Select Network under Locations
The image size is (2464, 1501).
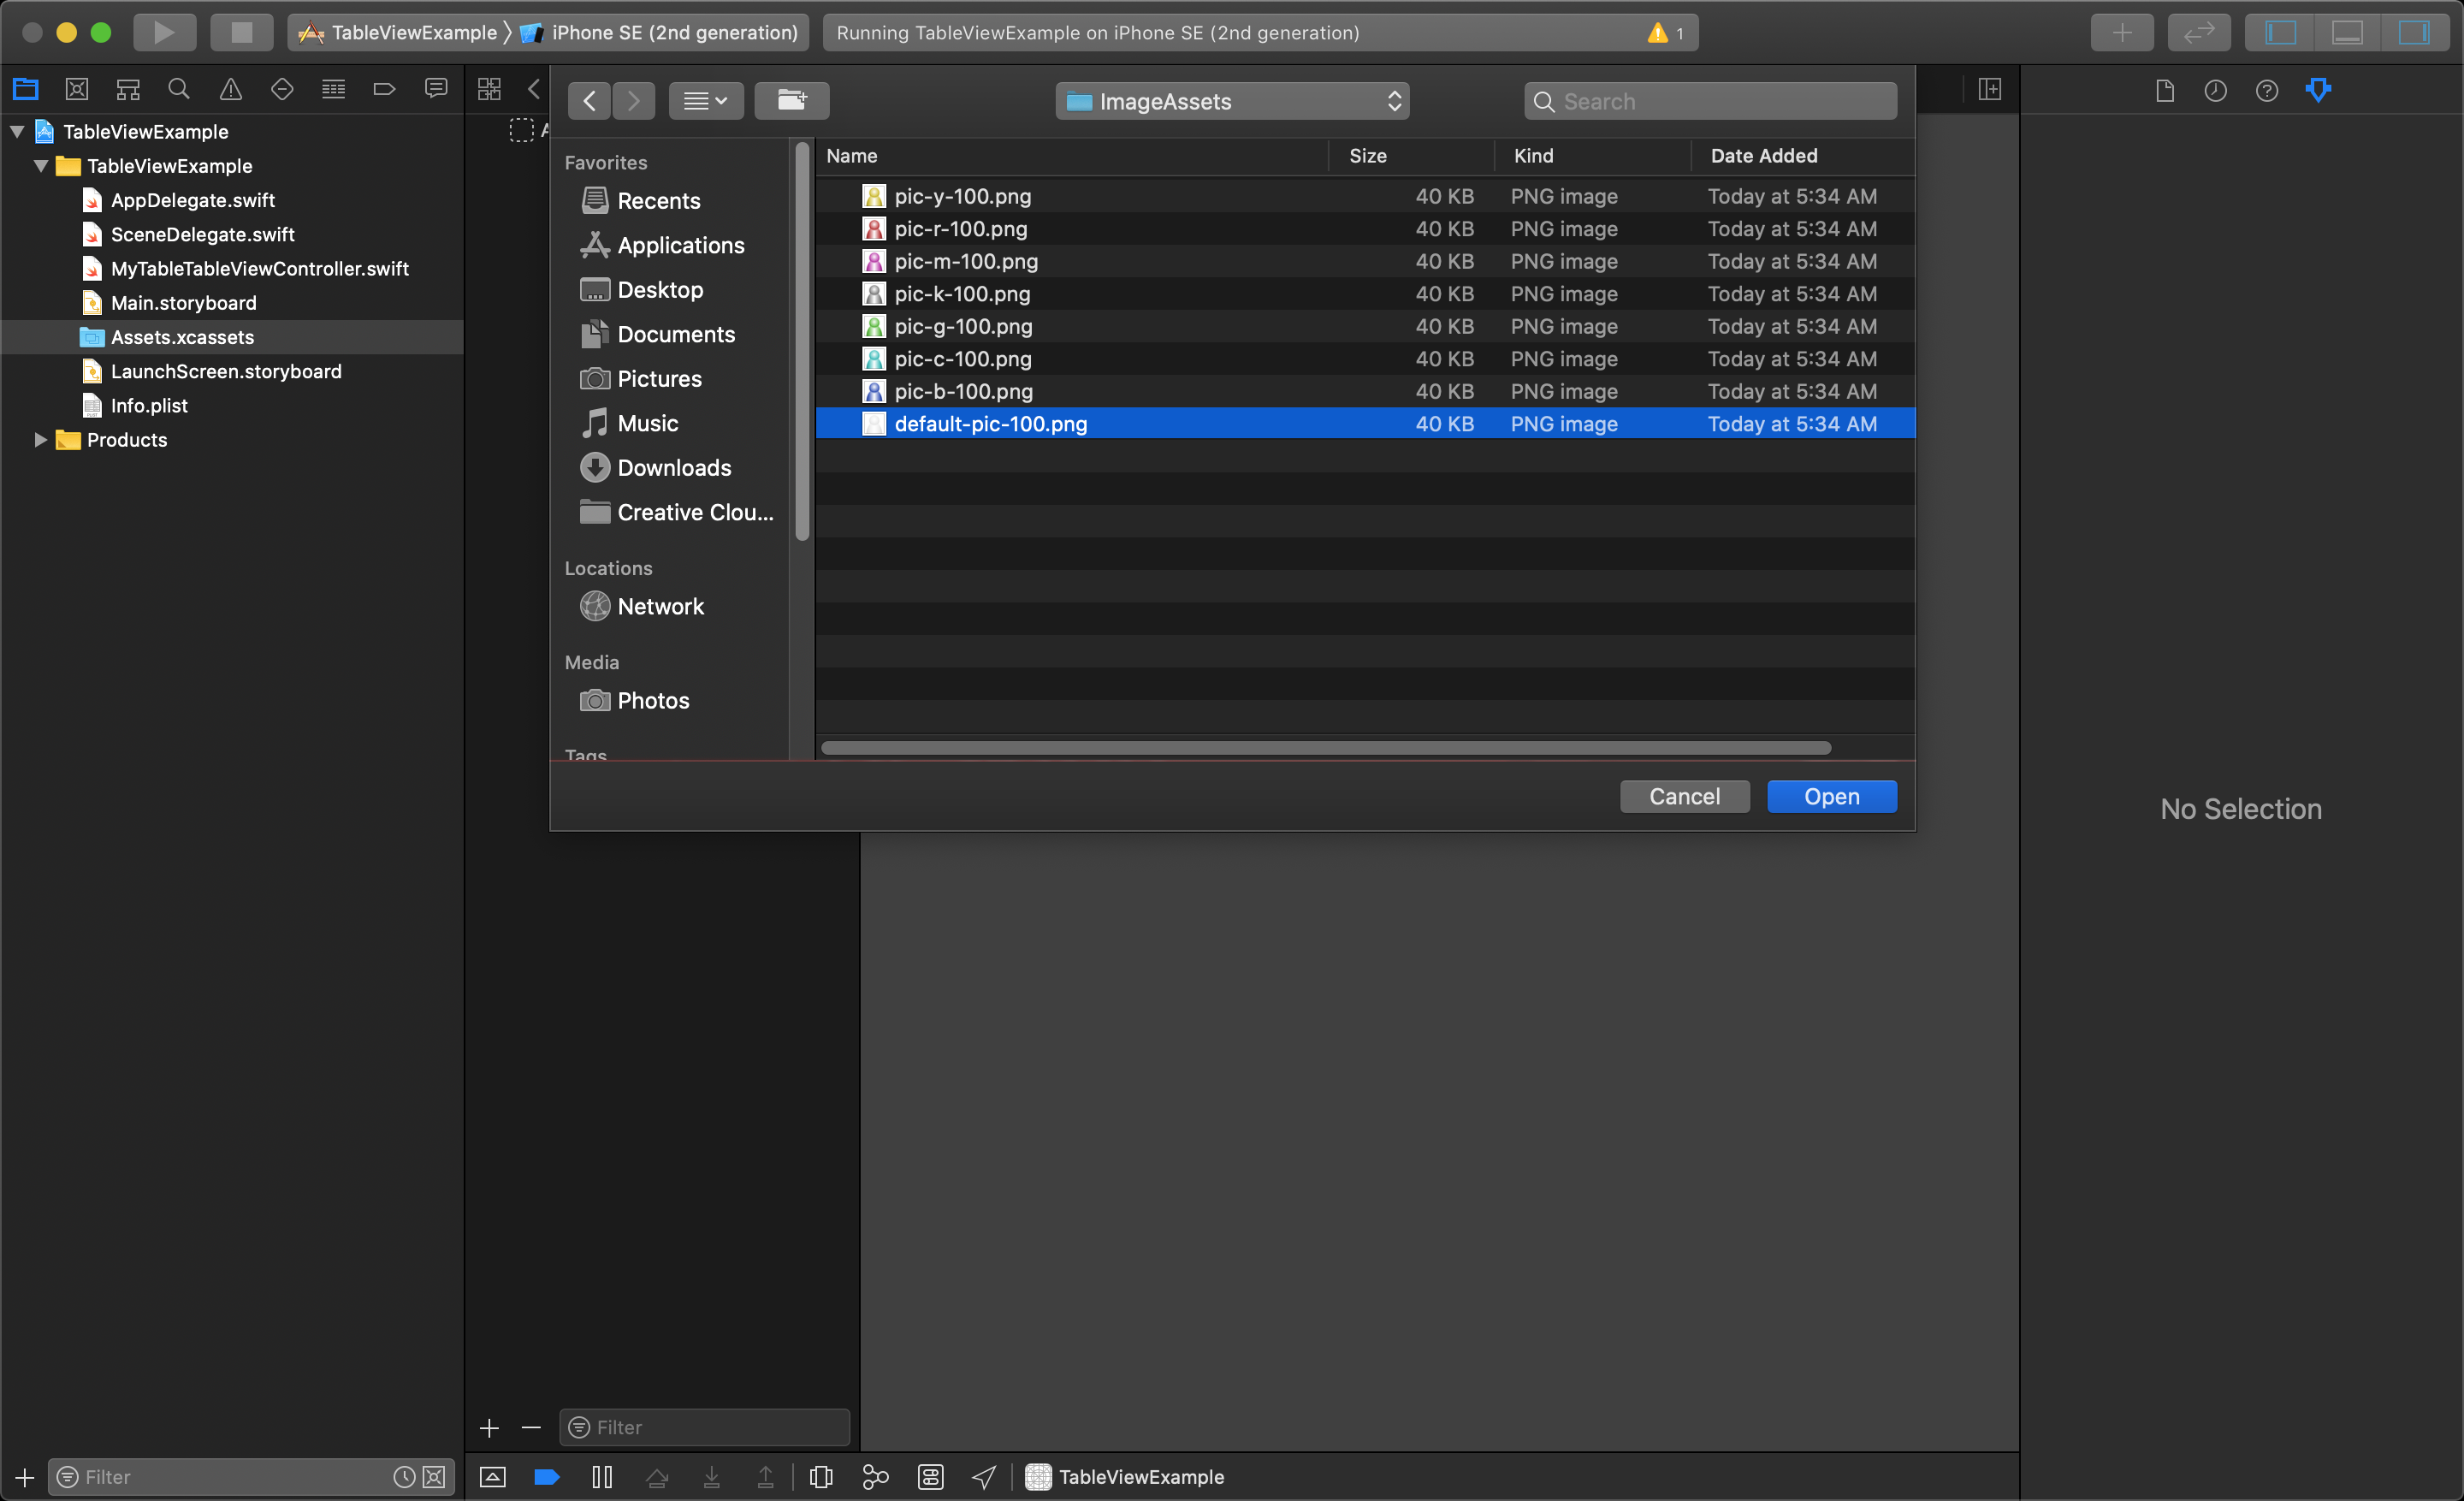(642, 606)
